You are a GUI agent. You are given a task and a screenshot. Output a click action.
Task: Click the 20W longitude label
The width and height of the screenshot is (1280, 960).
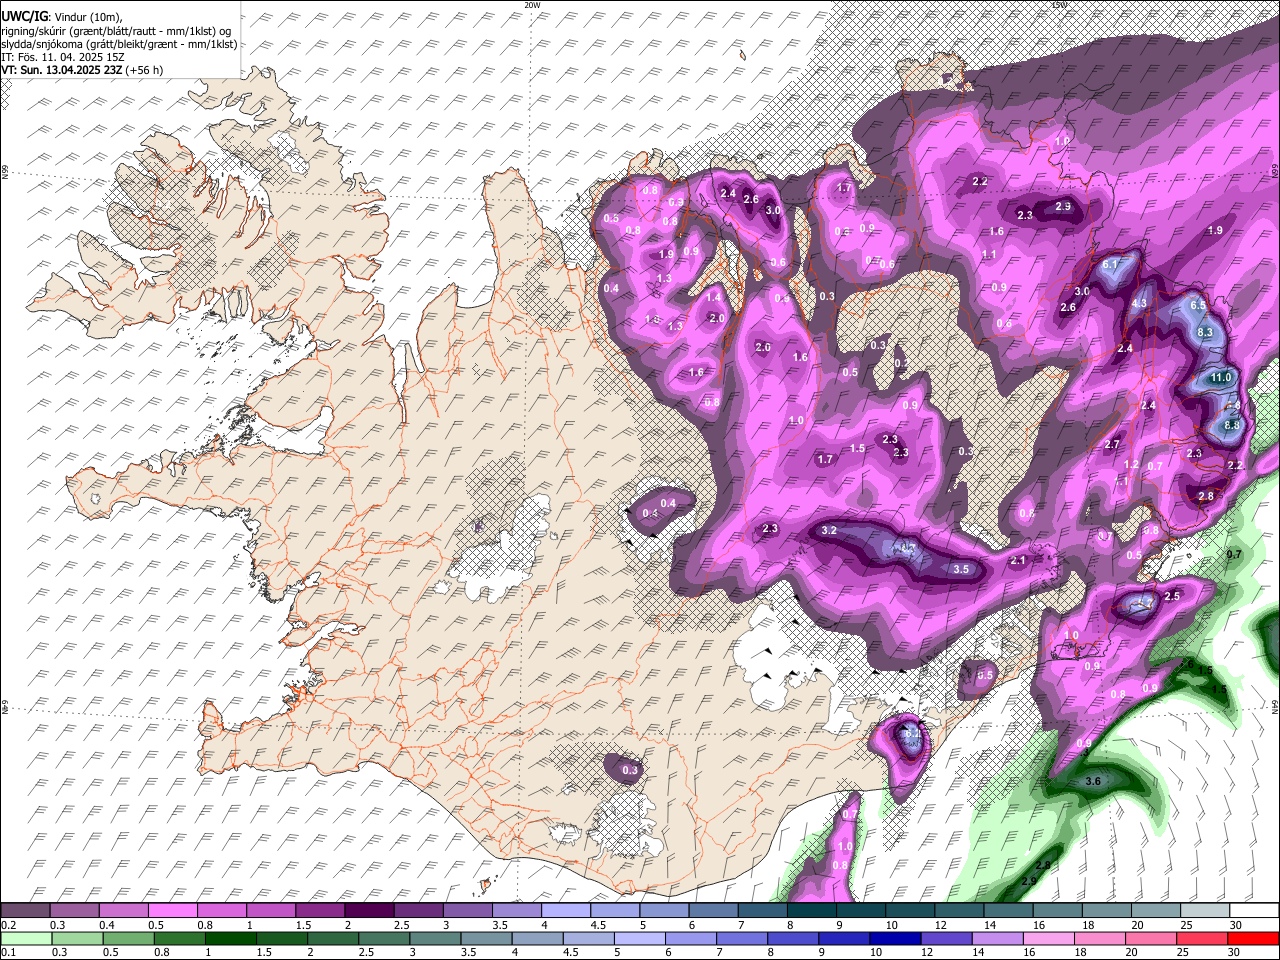pos(532,5)
